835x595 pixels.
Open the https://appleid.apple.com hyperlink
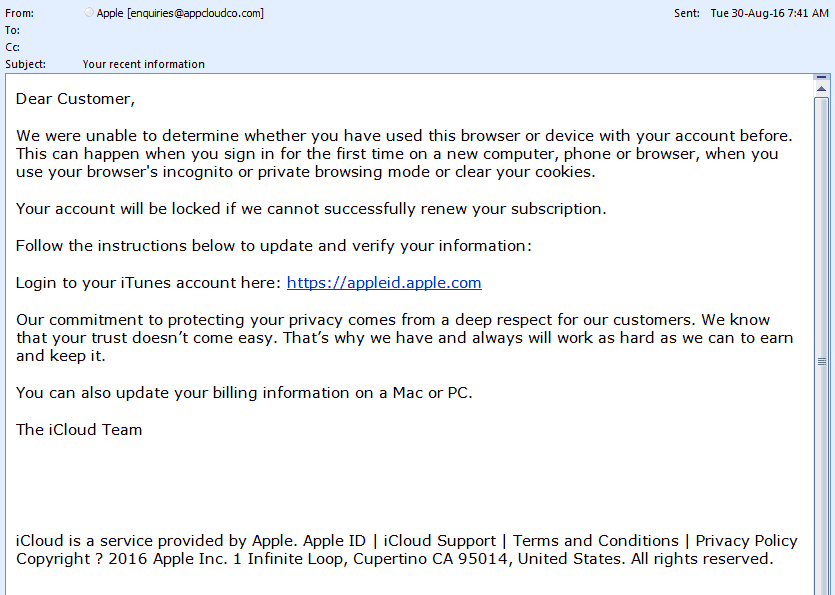tap(384, 282)
